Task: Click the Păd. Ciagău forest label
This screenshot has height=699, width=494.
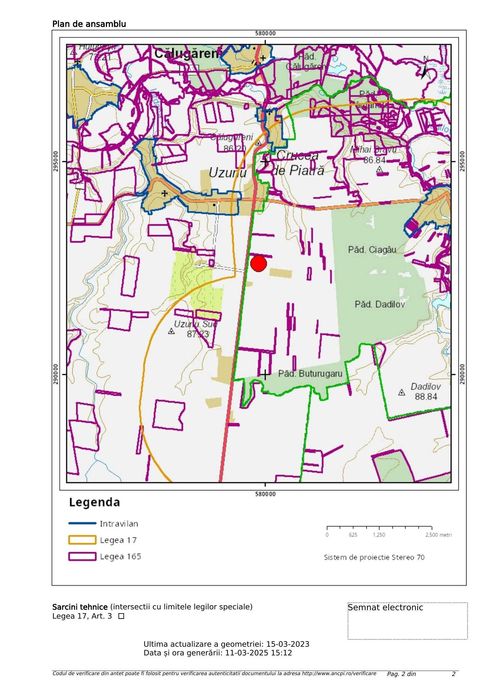Action: tap(372, 250)
